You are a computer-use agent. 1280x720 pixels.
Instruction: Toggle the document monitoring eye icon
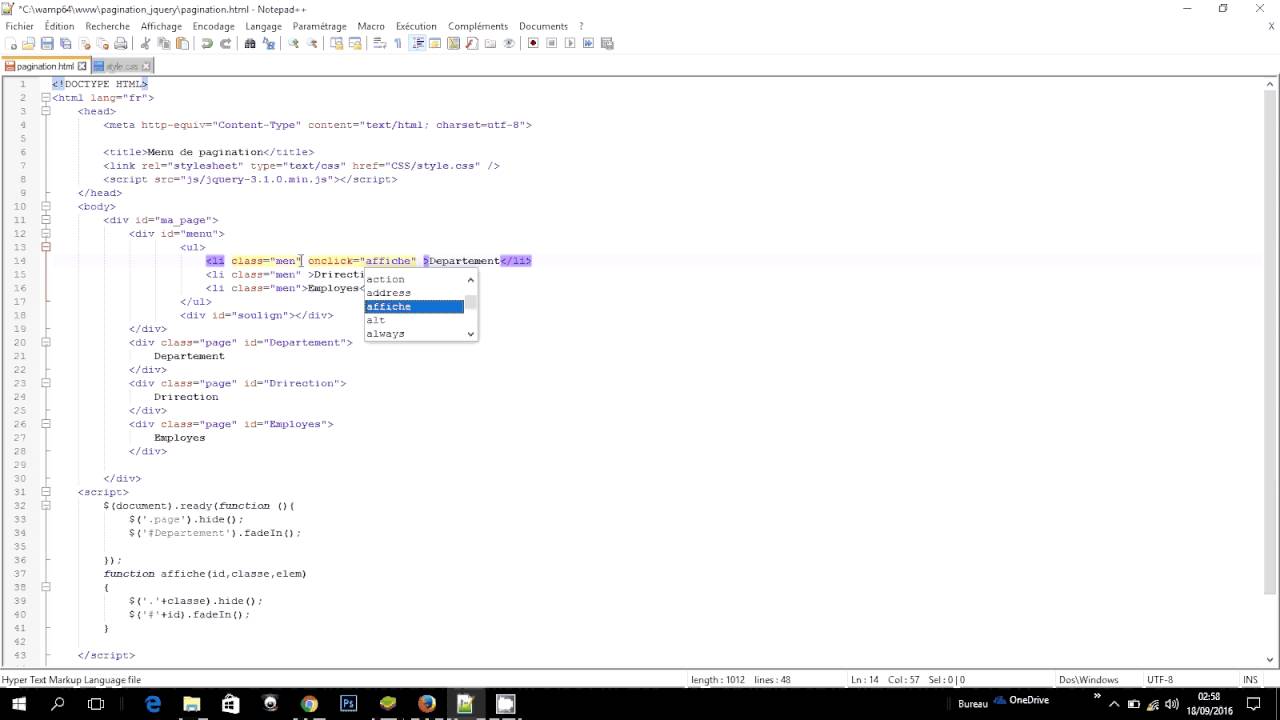(x=509, y=43)
